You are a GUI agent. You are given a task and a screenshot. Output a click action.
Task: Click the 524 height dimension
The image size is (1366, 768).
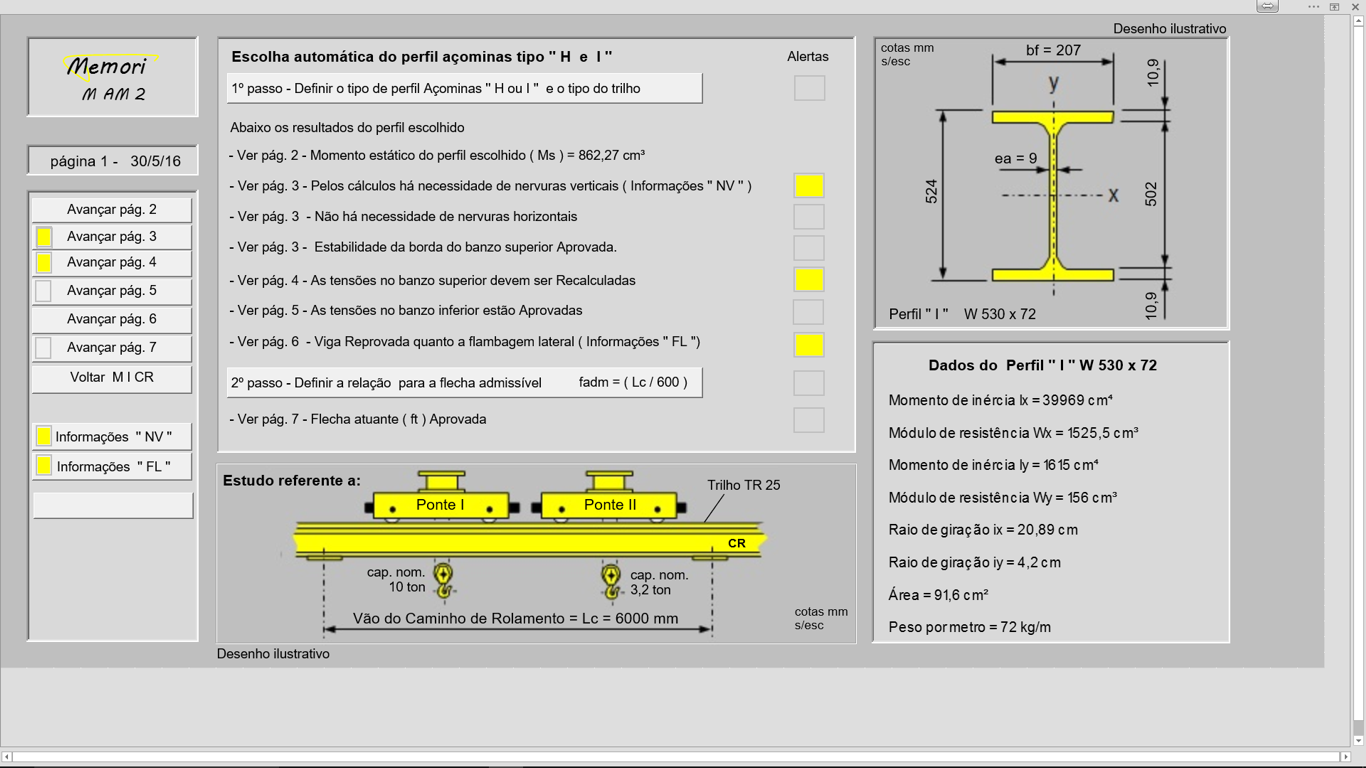coord(932,191)
